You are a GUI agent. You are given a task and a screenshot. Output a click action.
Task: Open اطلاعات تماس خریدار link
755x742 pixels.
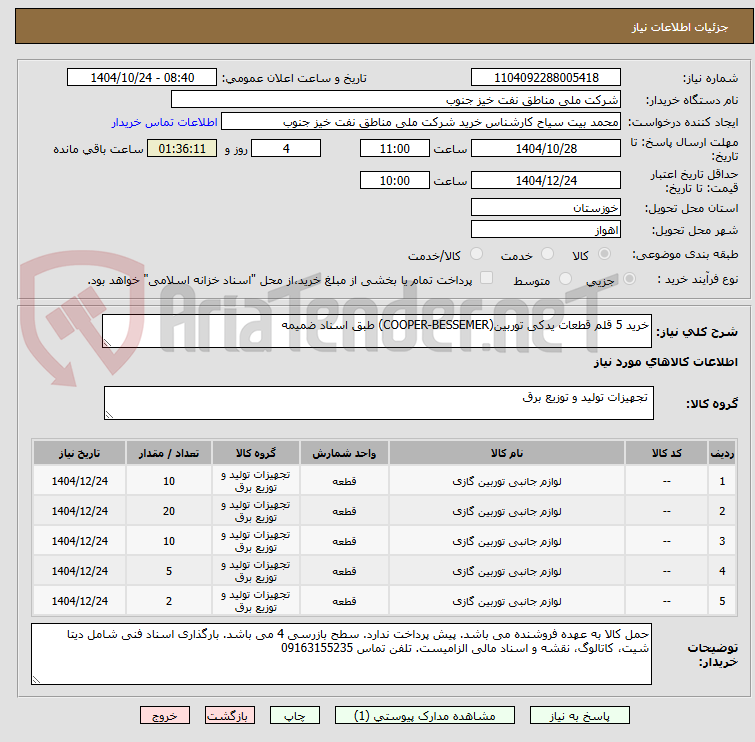click(165, 122)
